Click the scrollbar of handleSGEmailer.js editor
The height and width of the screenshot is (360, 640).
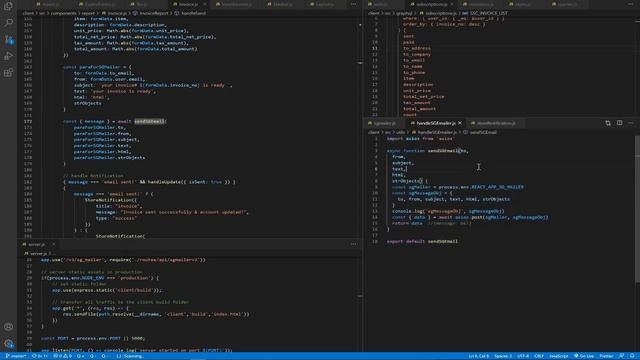[x=637, y=208]
